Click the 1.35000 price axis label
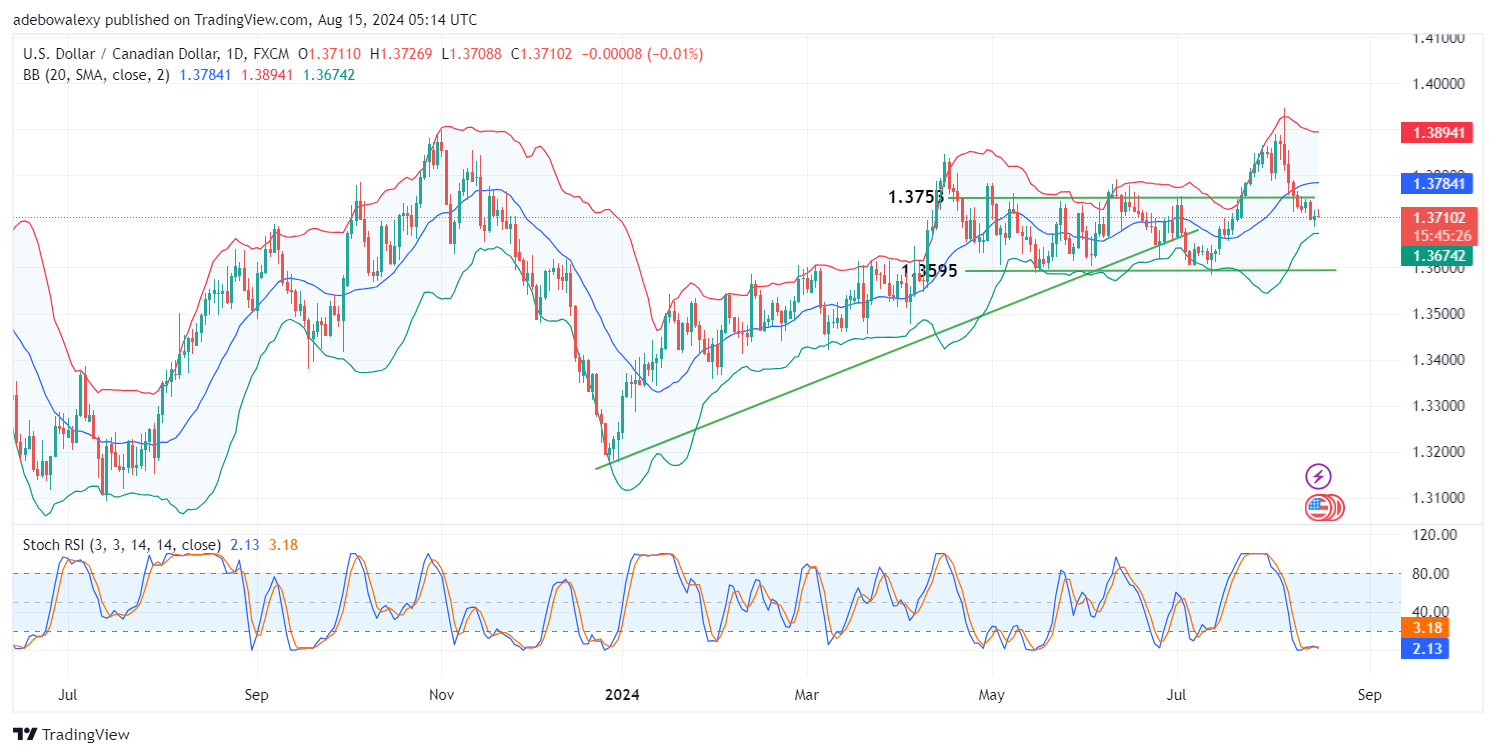 click(x=1438, y=314)
